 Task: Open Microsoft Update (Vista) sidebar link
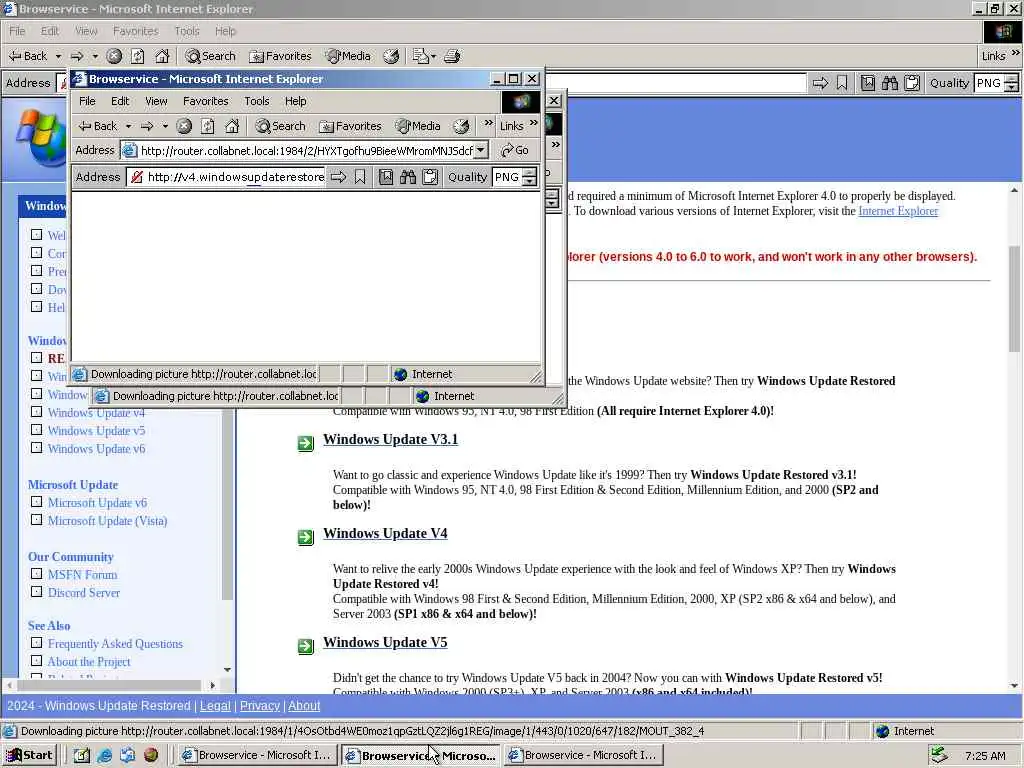(x=107, y=521)
